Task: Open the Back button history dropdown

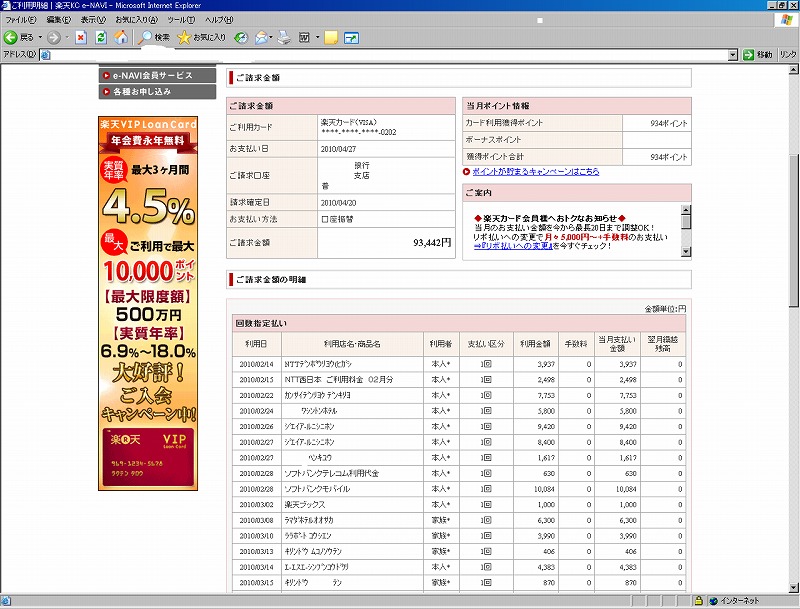Action: tap(40, 37)
